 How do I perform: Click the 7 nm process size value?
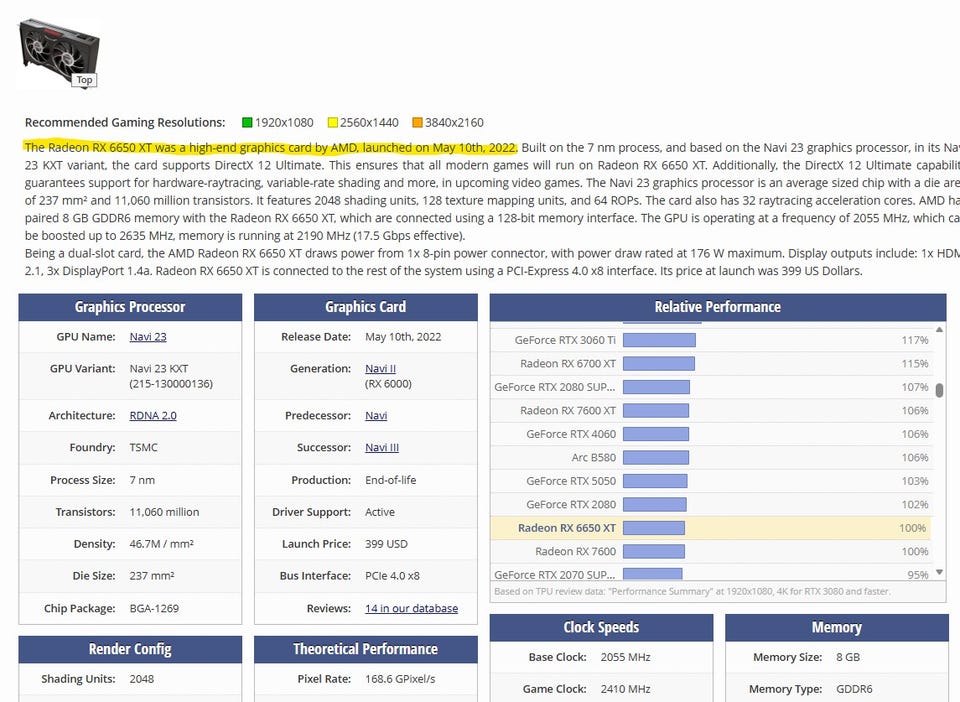142,480
